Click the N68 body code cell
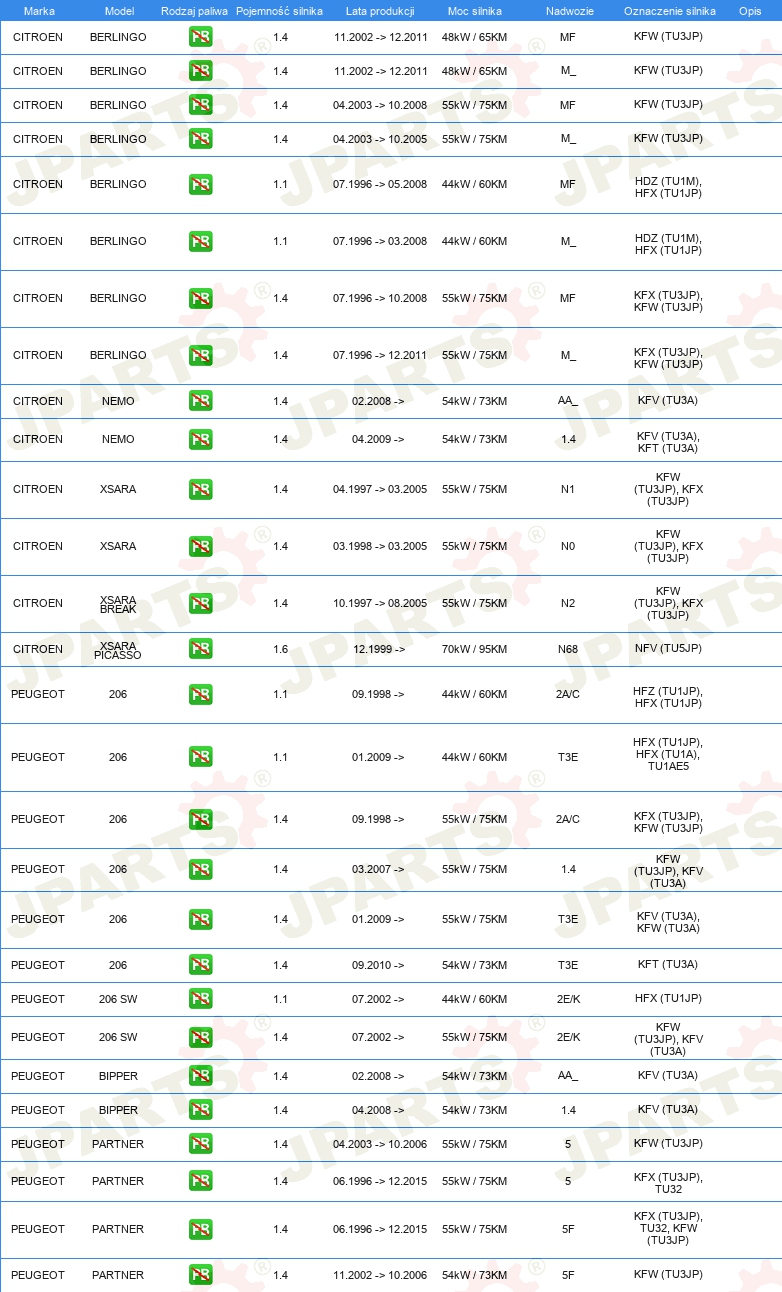This screenshot has height=1292, width=782. coord(568,649)
